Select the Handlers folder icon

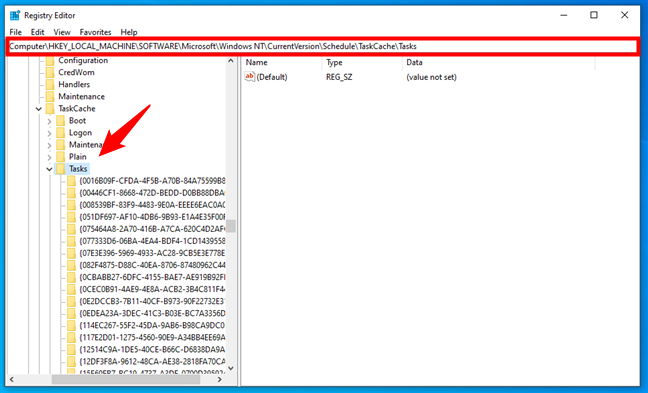50,85
